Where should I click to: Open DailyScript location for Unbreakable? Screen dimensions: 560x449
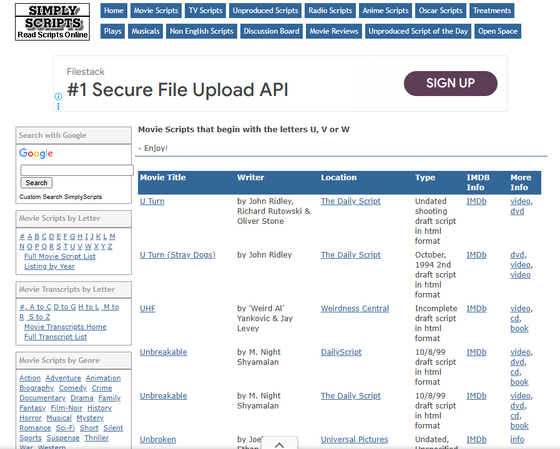click(x=341, y=352)
